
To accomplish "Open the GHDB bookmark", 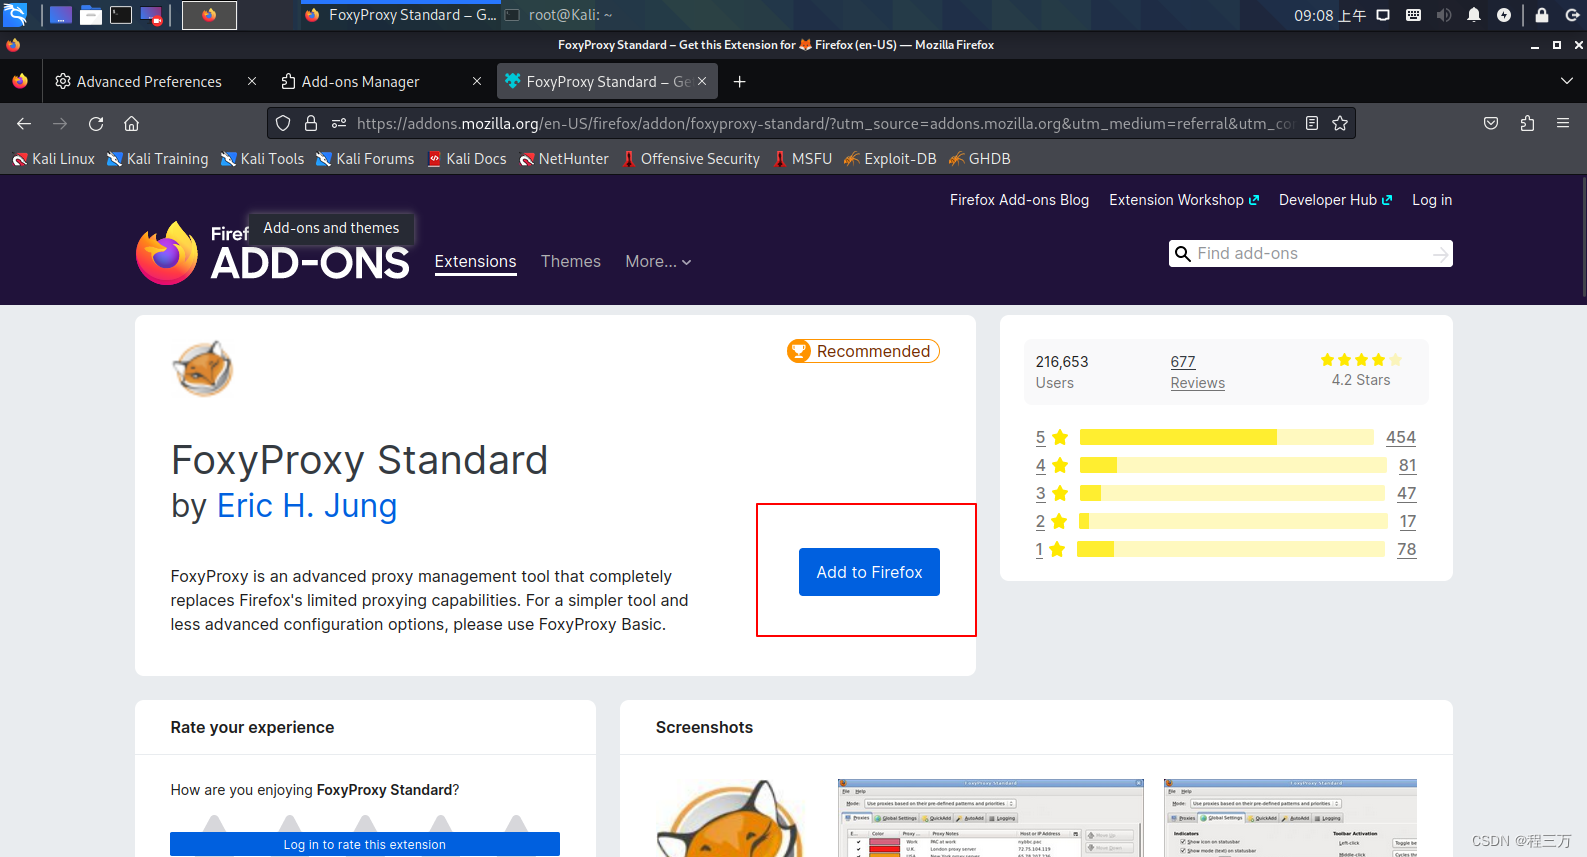I will pyautogui.click(x=980, y=159).
